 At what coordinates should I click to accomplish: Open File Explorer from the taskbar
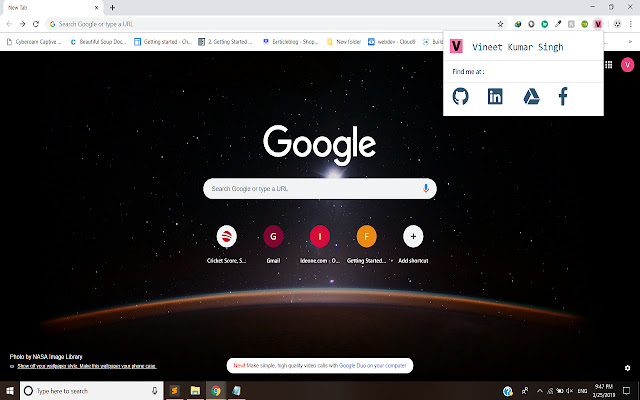click(195, 391)
